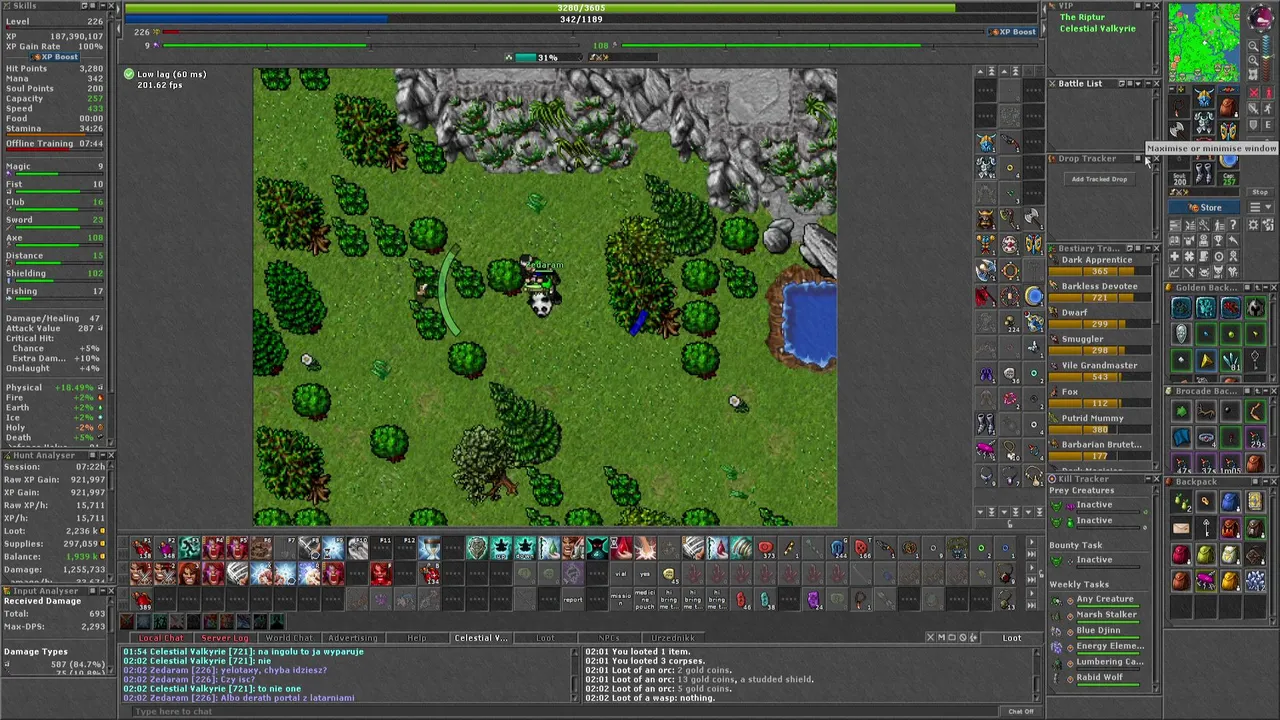Switch to Local Chat tab
1280x720 pixels.
coord(161,638)
